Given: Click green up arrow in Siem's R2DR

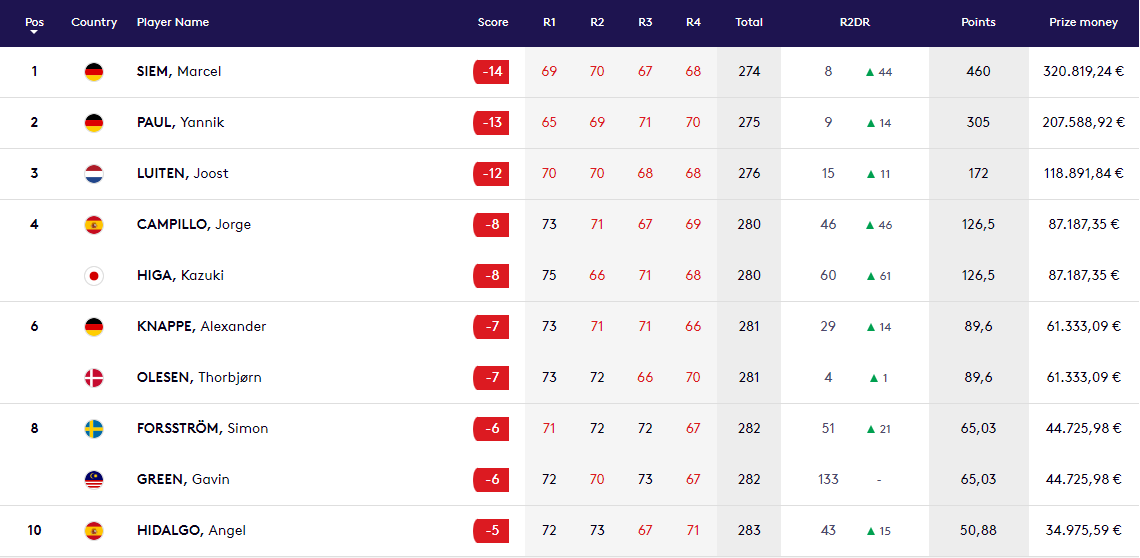Looking at the screenshot, I should coord(870,72).
